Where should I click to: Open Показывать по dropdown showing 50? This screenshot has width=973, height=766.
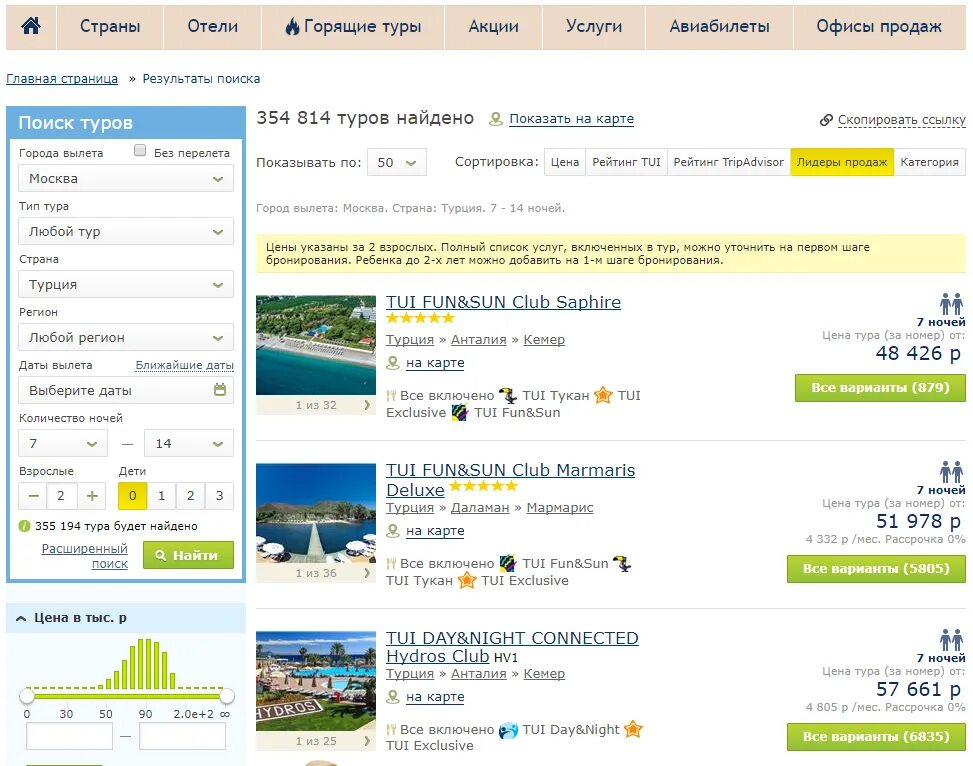(x=397, y=162)
